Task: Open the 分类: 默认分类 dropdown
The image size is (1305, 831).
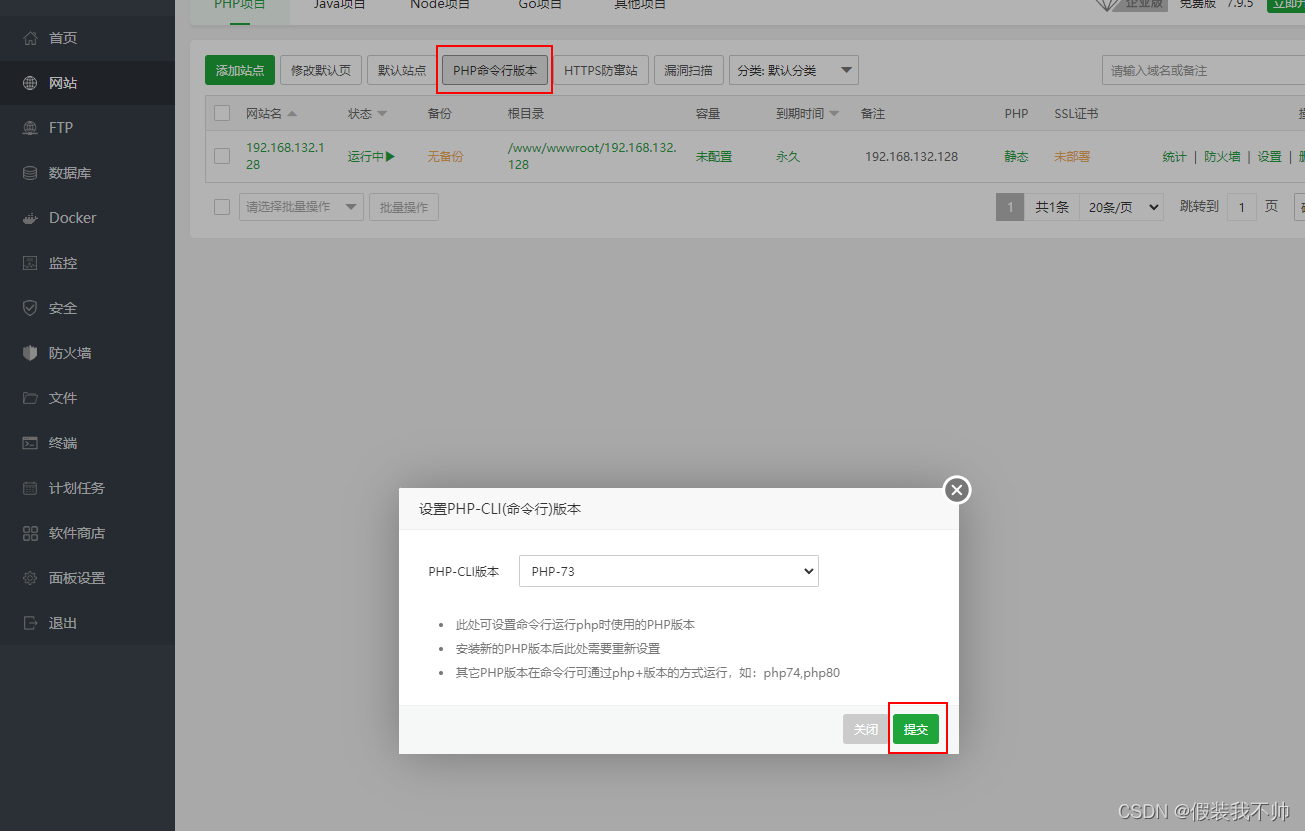Action: (x=794, y=70)
